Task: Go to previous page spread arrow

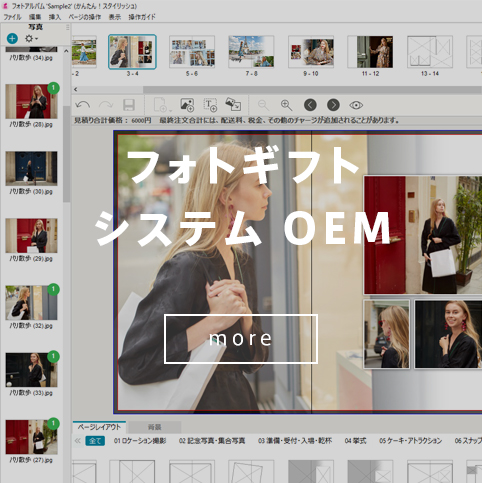Action: (x=310, y=105)
